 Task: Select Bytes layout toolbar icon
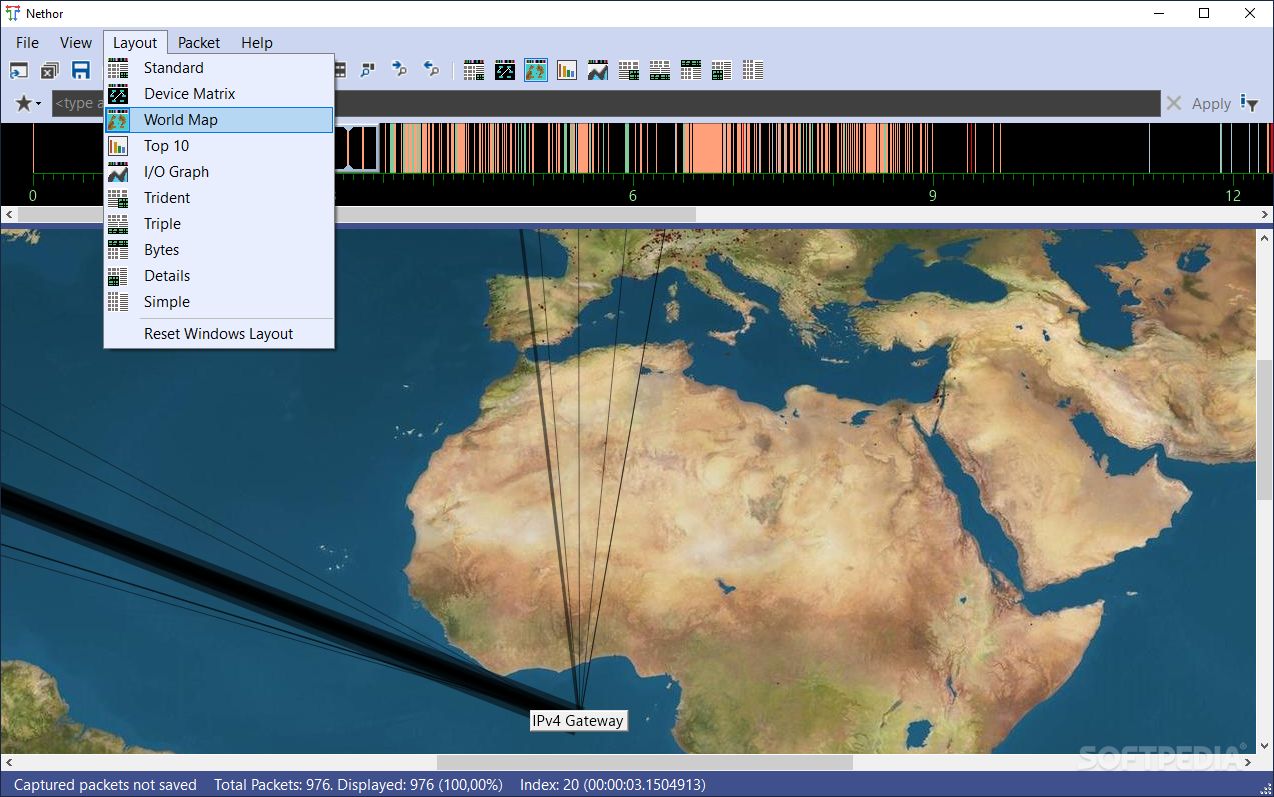(x=691, y=70)
